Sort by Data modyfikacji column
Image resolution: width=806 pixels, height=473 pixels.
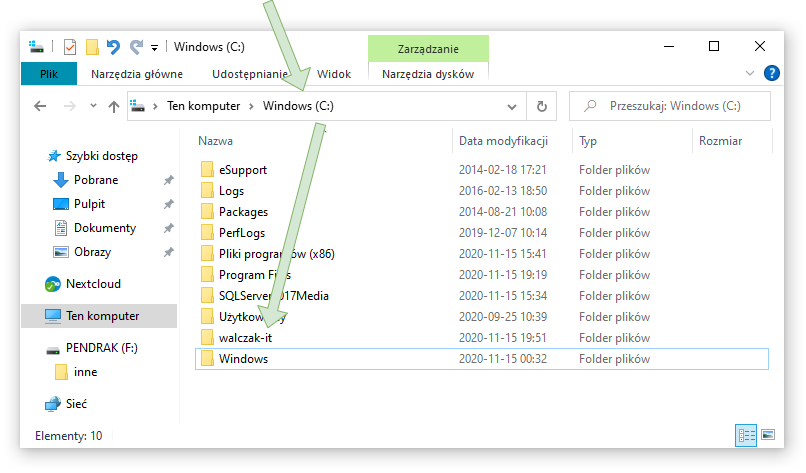point(503,141)
